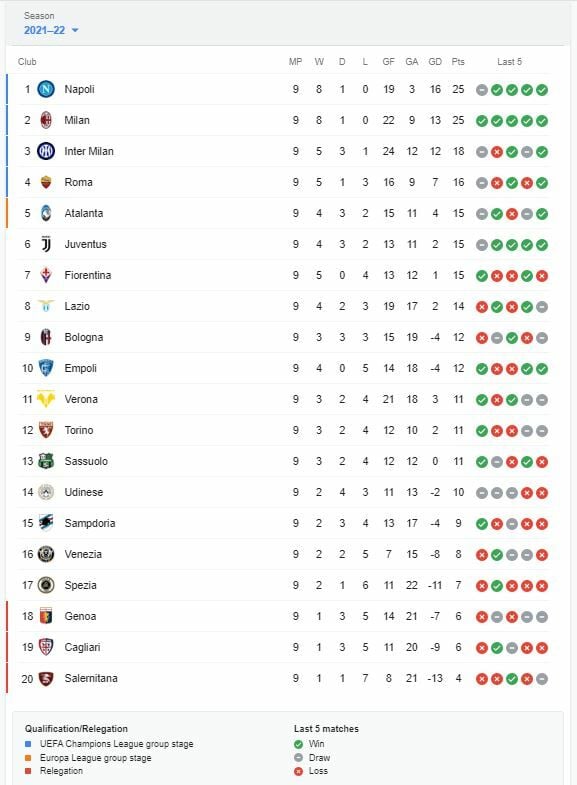Click the Genoa crest icon
Screen dimensions: 577x785
pyautogui.click(x=46, y=616)
